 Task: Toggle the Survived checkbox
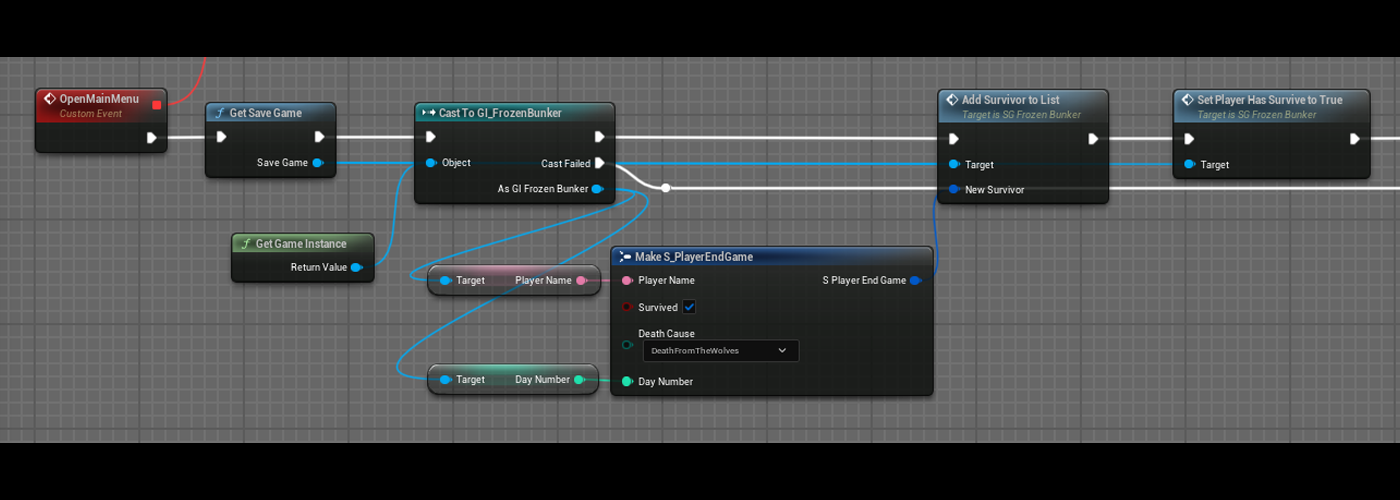(689, 307)
